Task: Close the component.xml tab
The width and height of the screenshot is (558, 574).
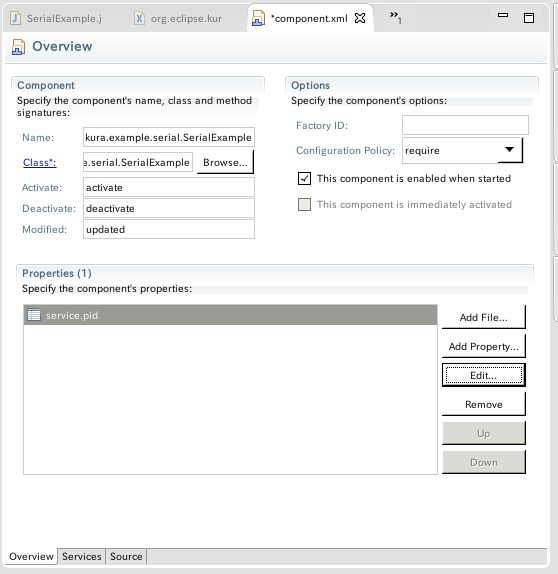Action: pos(360,18)
